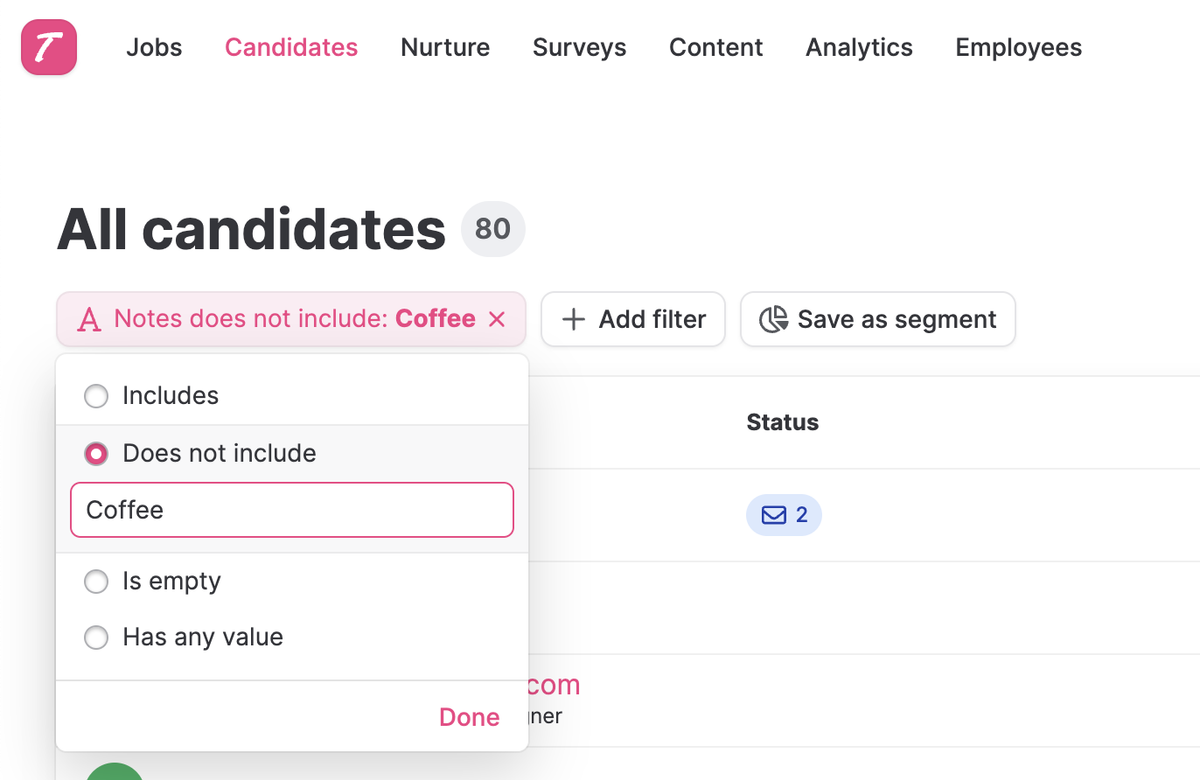Click the Coffee filter text field

pyautogui.click(x=291, y=510)
